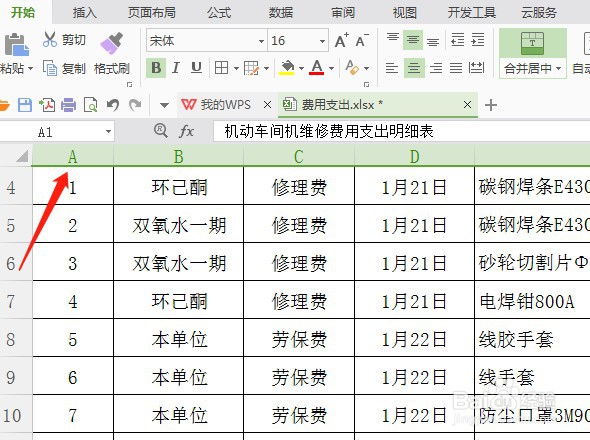Image resolution: width=590 pixels, height=440 pixels.
Task: Toggle Italic formatting
Action: pos(175,68)
